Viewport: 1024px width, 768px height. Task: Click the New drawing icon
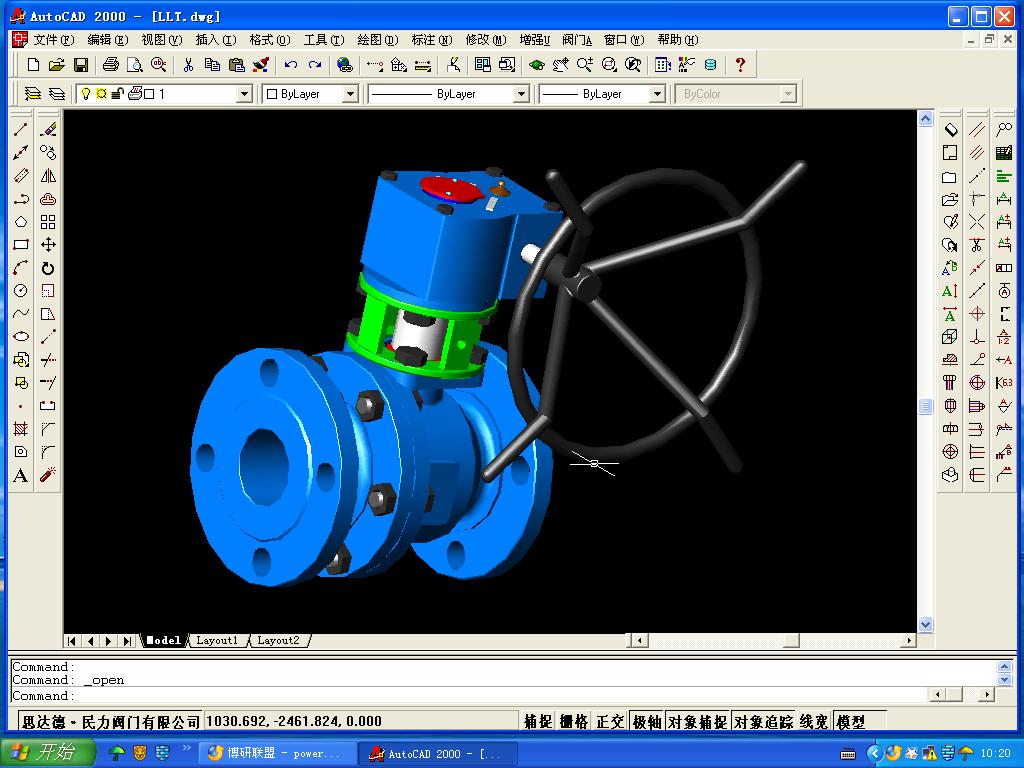33,65
